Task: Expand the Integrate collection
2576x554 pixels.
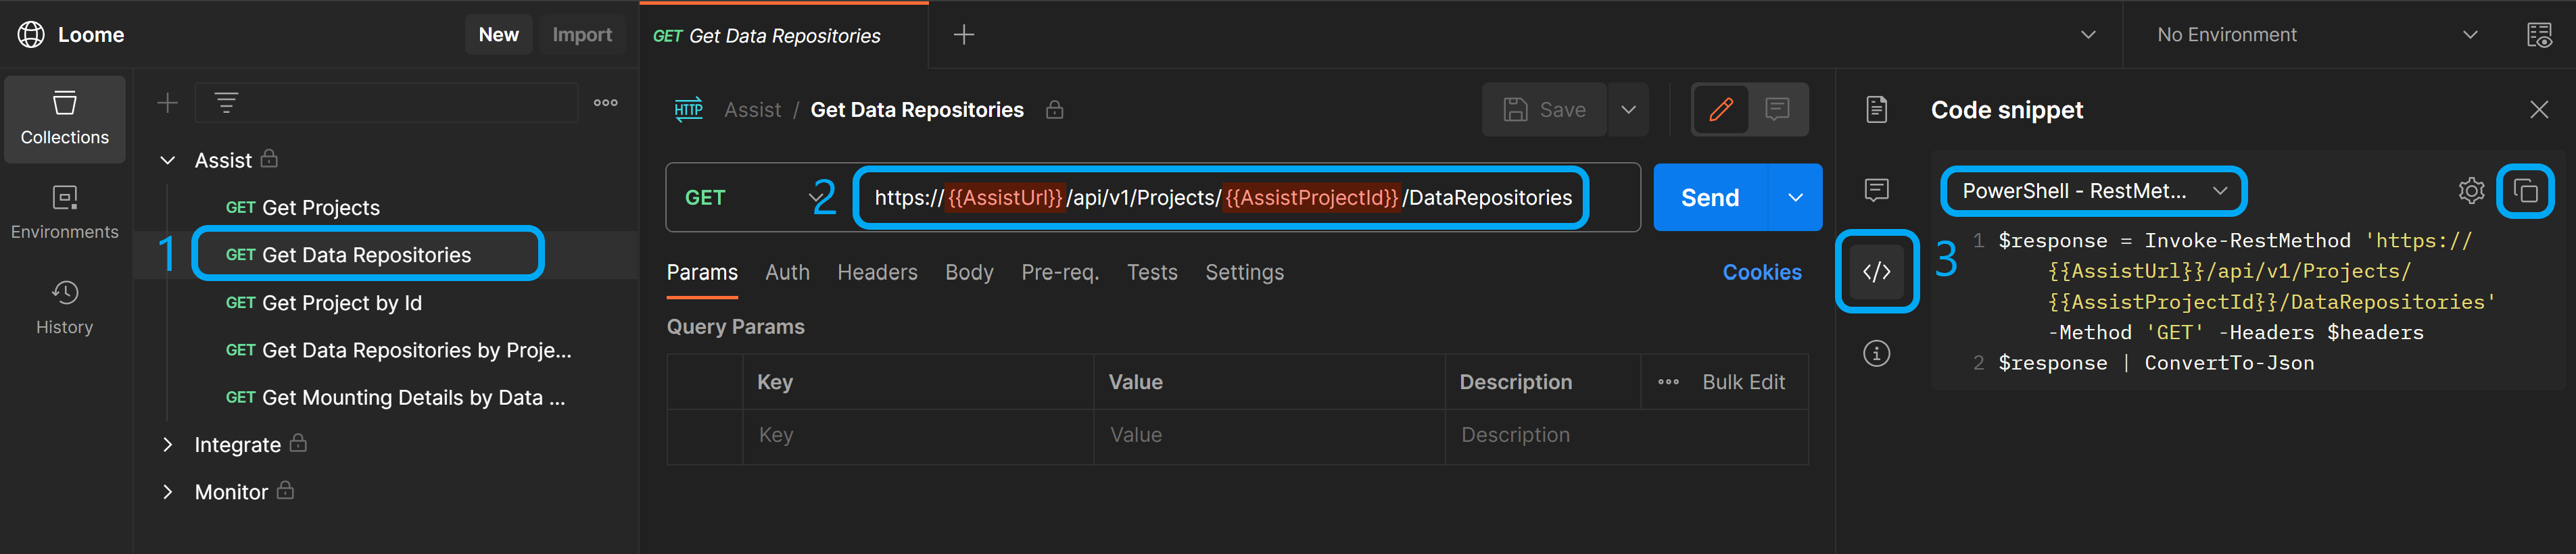Action: point(167,445)
